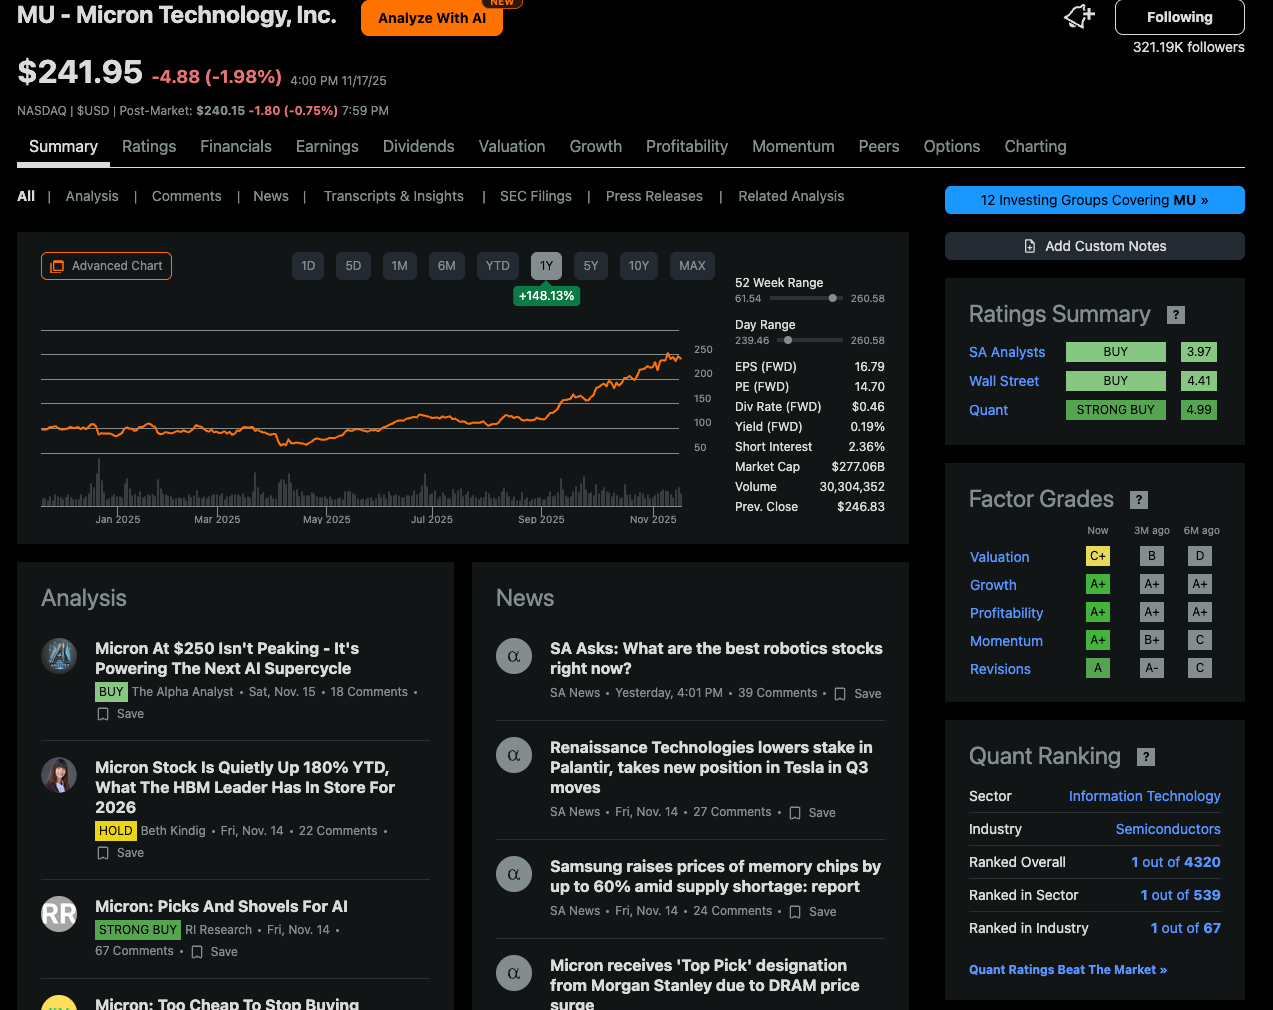Screen dimensions: 1273x1010
Task: Select the 10Y chart range
Action: [639, 266]
